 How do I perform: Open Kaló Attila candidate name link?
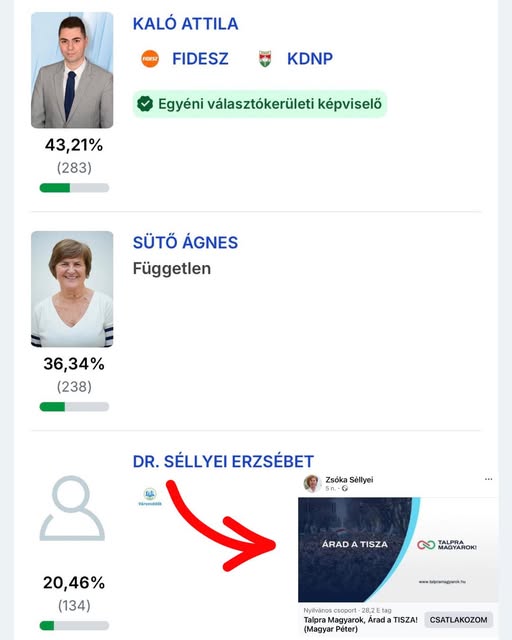point(185,24)
